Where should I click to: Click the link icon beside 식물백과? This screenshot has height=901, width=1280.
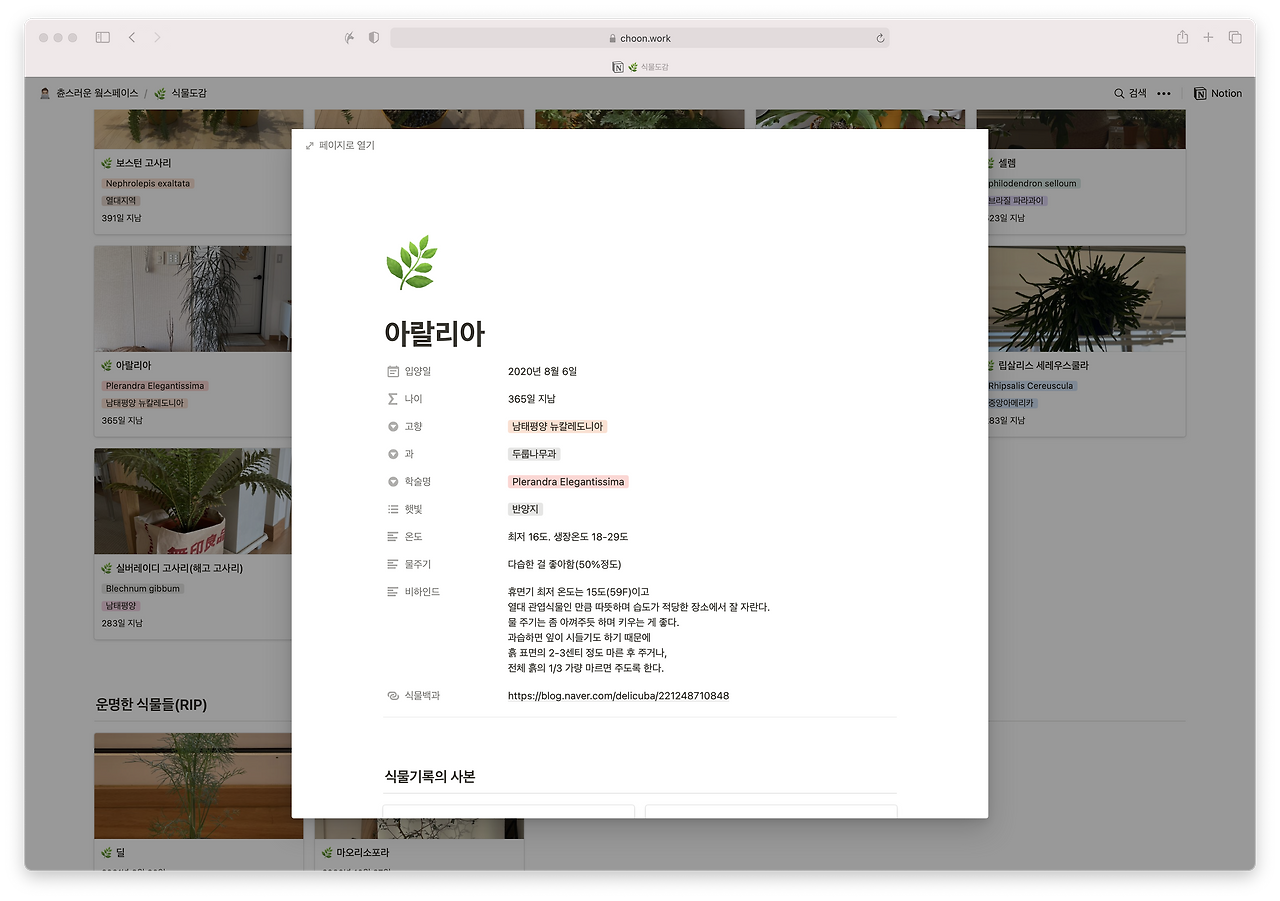(x=393, y=696)
